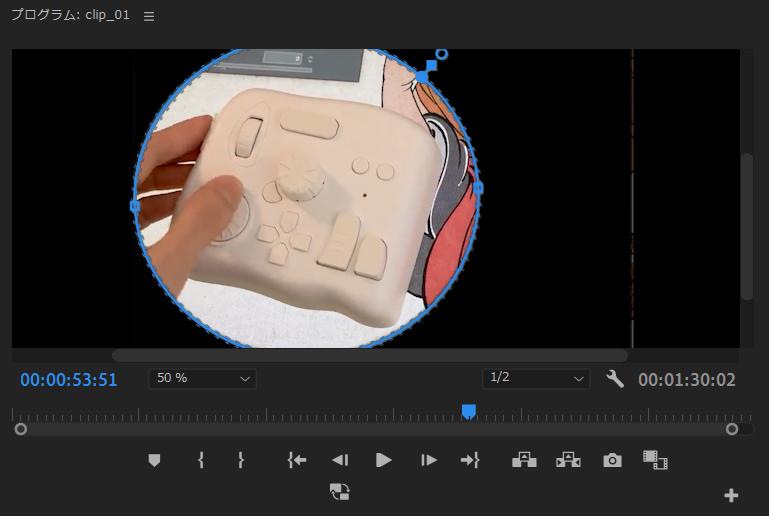
Task: Click the Mark In button
Action: tap(201, 460)
